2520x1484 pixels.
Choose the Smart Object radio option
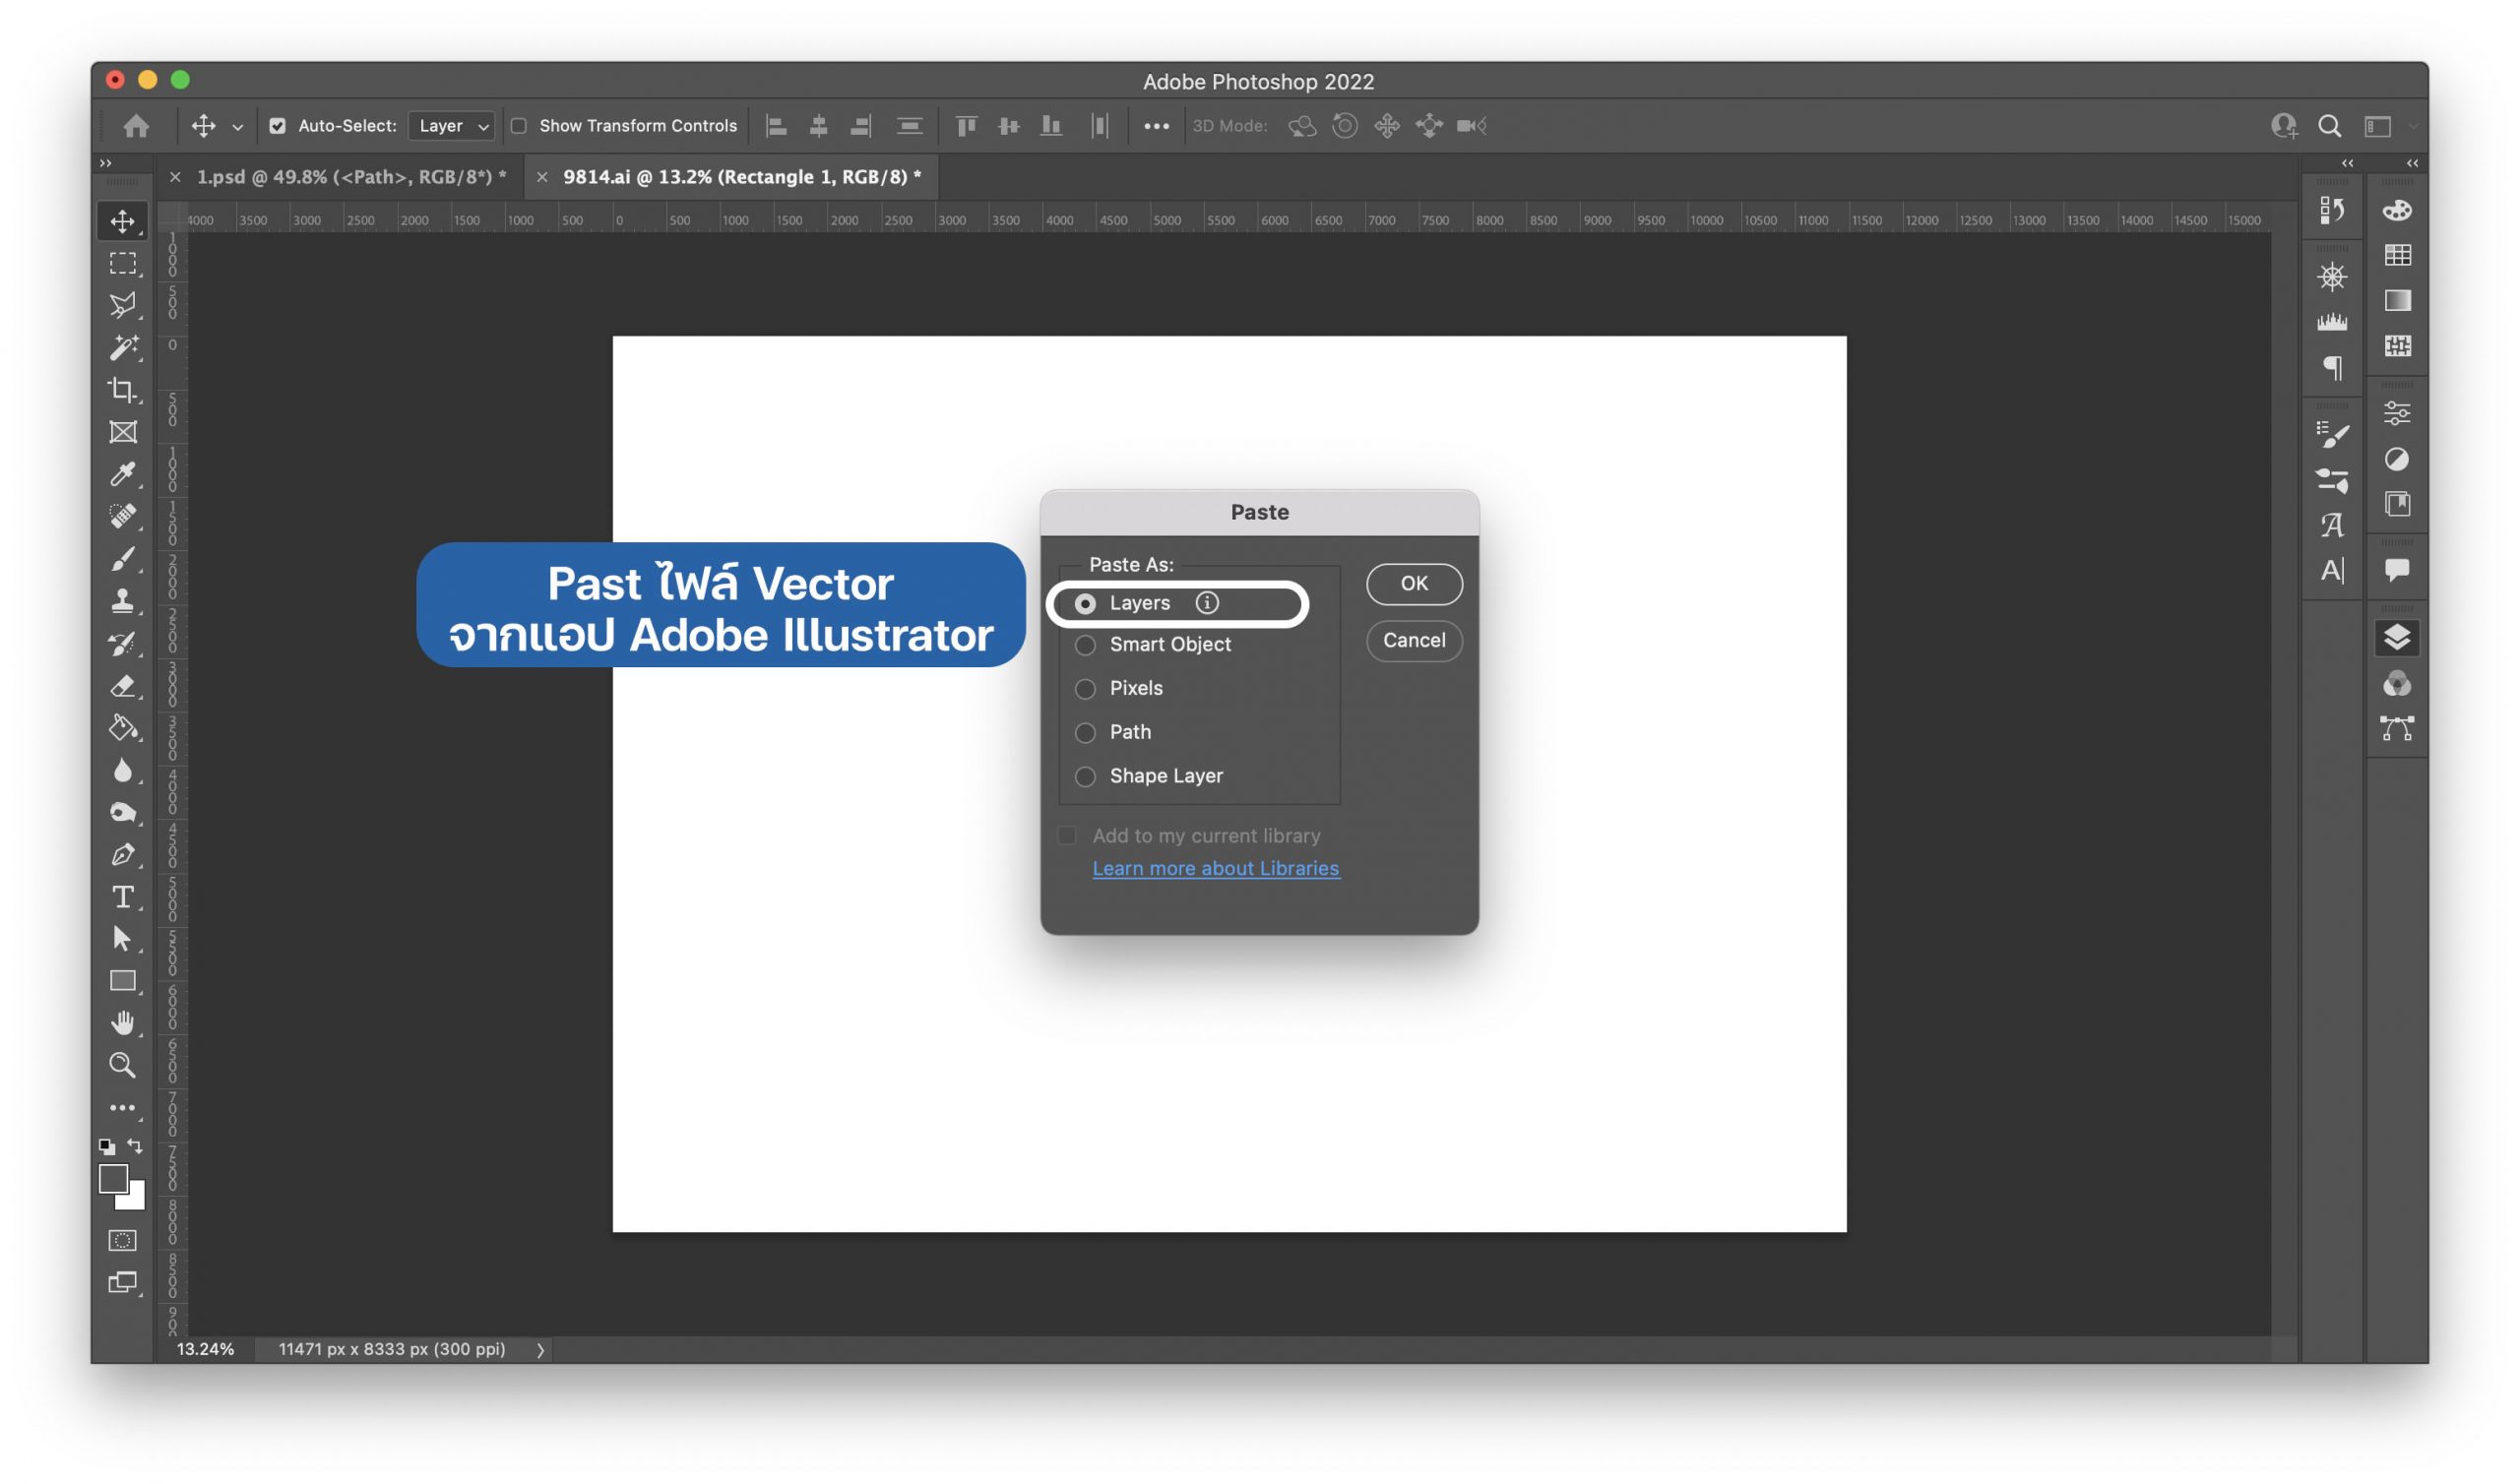pos(1085,645)
